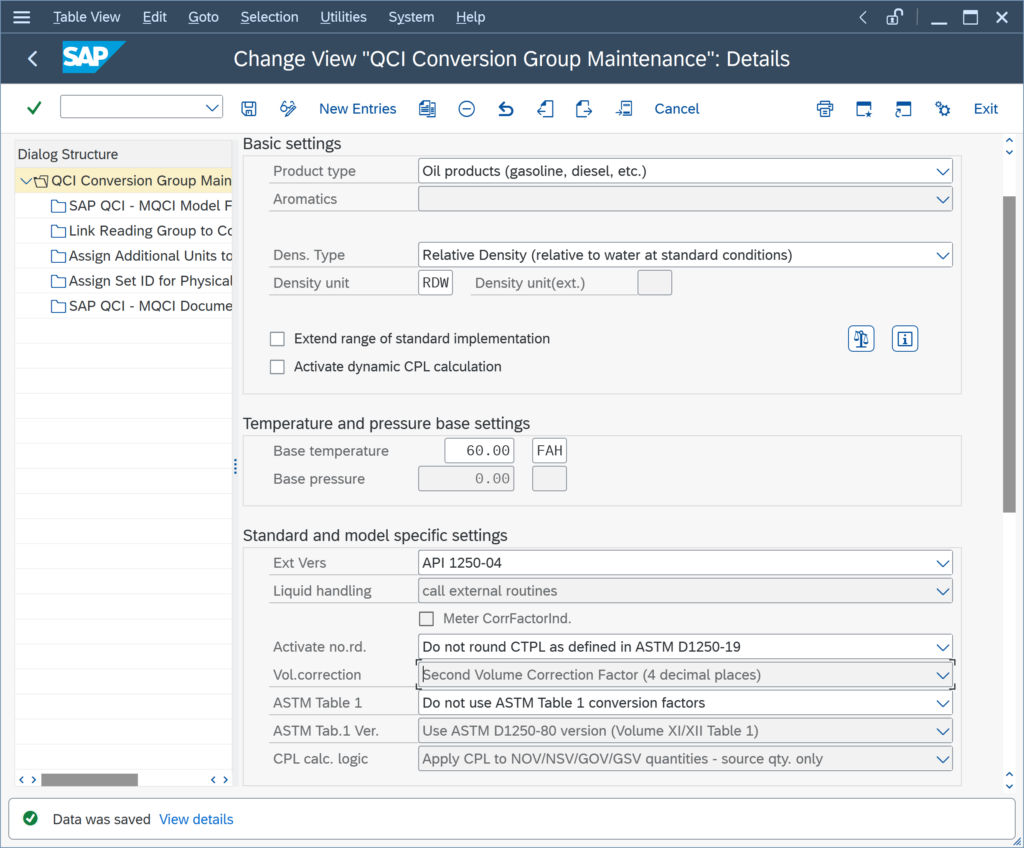Open the Aromatics dropdown
Viewport: 1024px width, 848px height.
(x=942, y=199)
